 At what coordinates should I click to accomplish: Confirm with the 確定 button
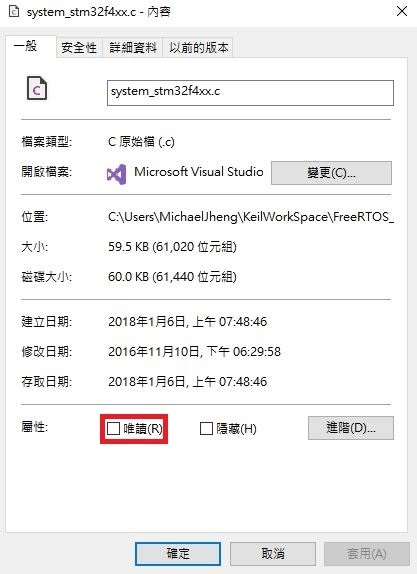pyautogui.click(x=178, y=554)
